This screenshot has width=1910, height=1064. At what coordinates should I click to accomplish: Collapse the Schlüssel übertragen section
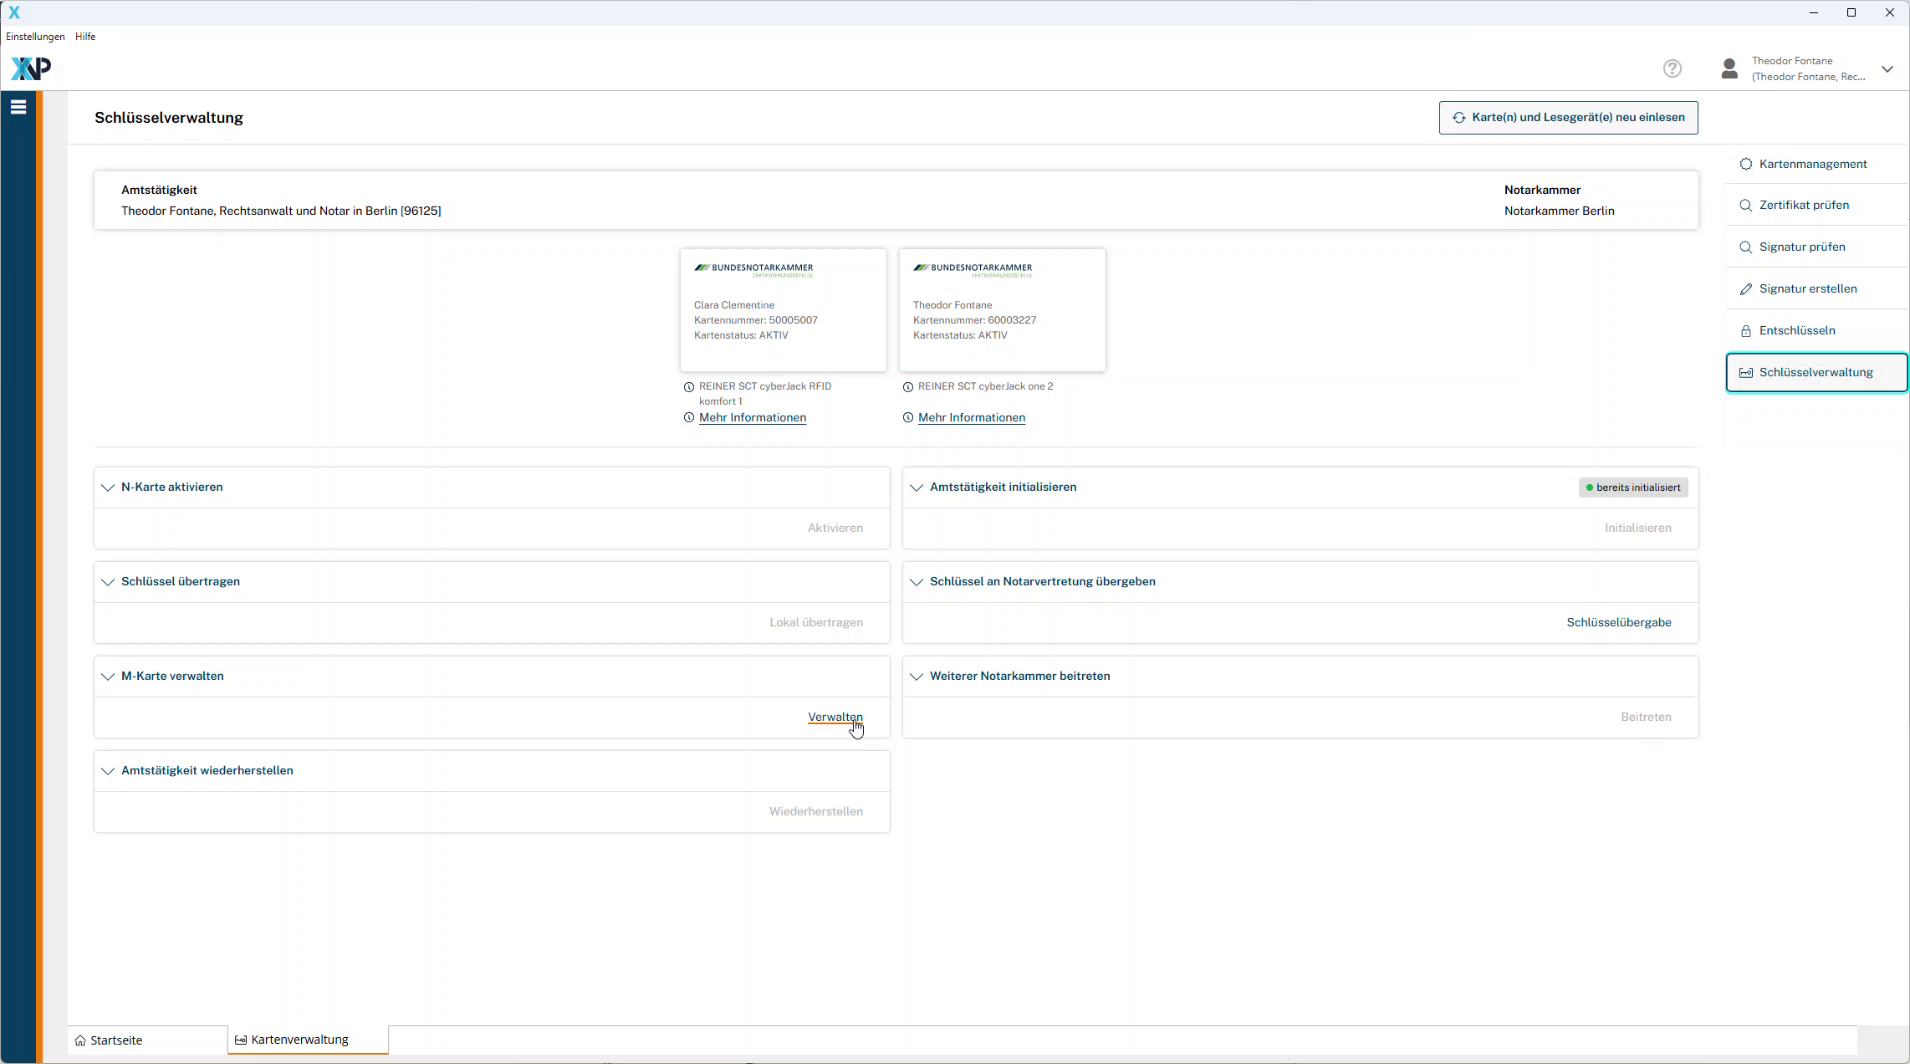108,582
